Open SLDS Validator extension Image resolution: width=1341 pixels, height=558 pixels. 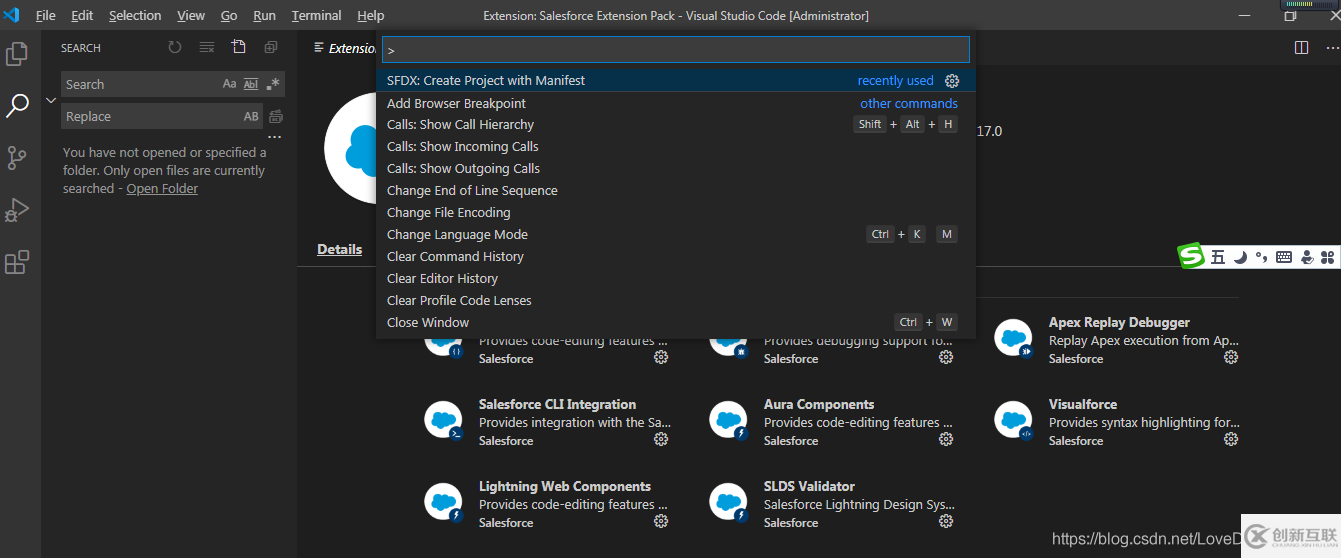tap(809, 486)
